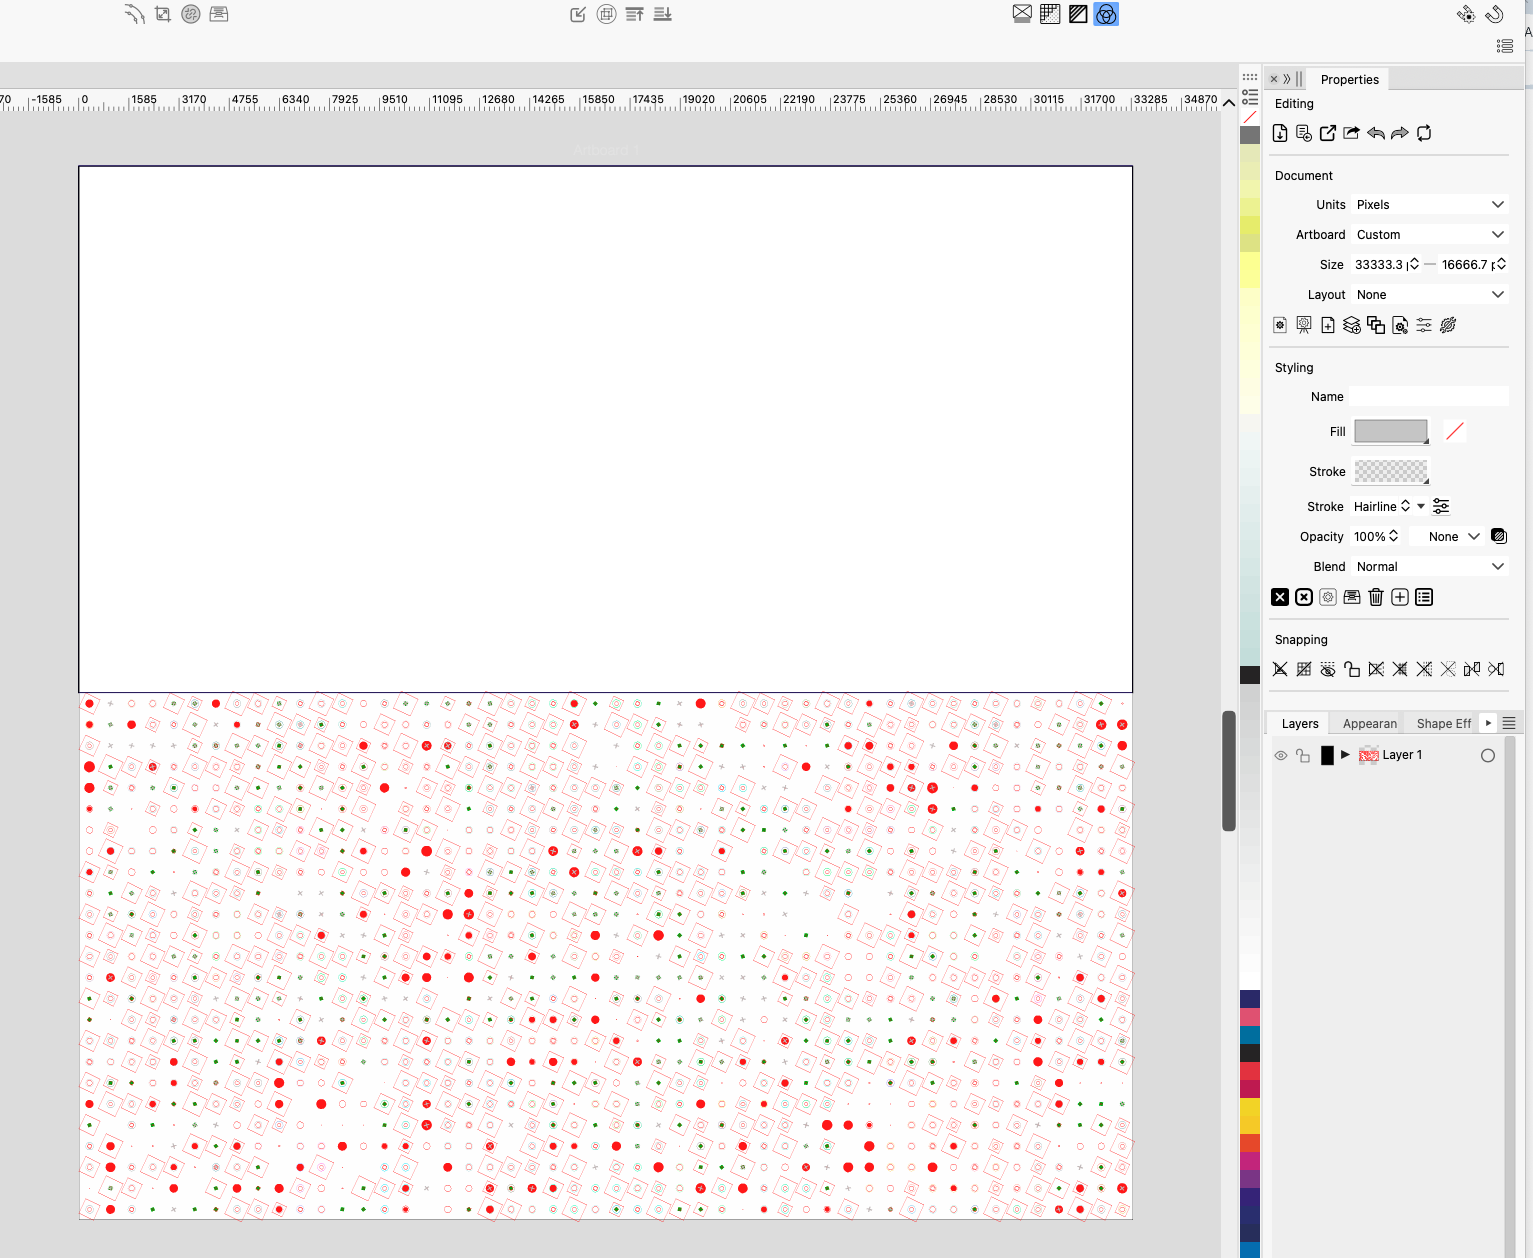Click the add new layer stack icon

point(1352,325)
